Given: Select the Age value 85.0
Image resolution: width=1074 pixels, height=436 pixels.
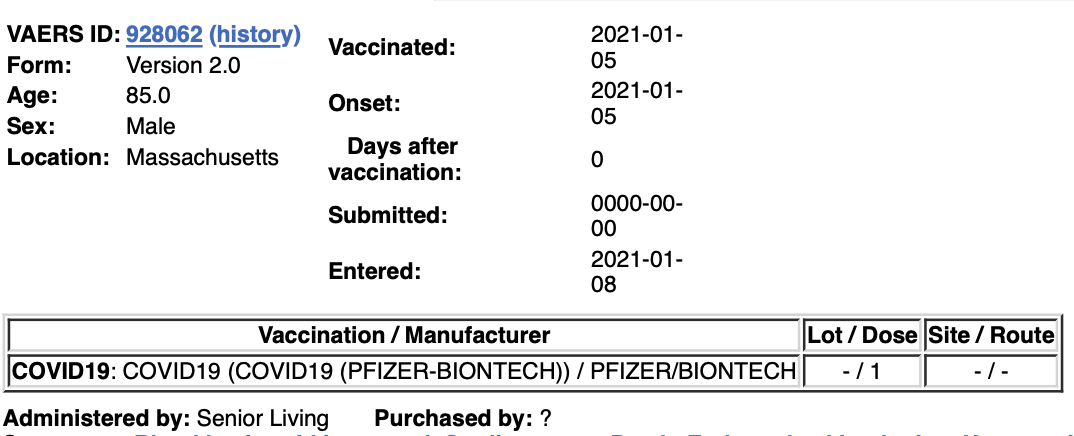Looking at the screenshot, I should (148, 96).
